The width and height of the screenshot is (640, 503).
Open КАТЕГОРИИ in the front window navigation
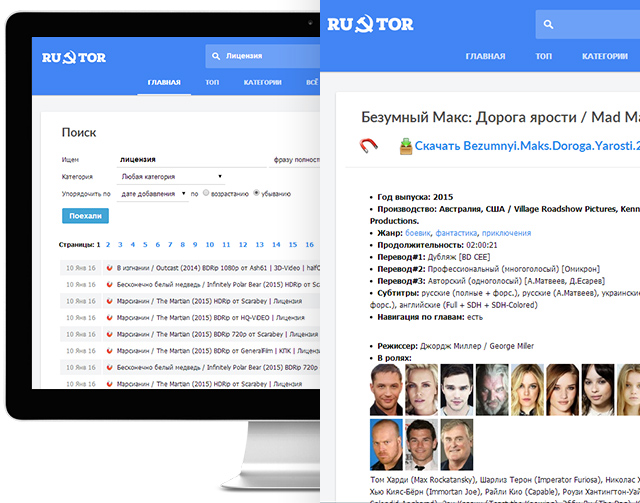click(604, 56)
